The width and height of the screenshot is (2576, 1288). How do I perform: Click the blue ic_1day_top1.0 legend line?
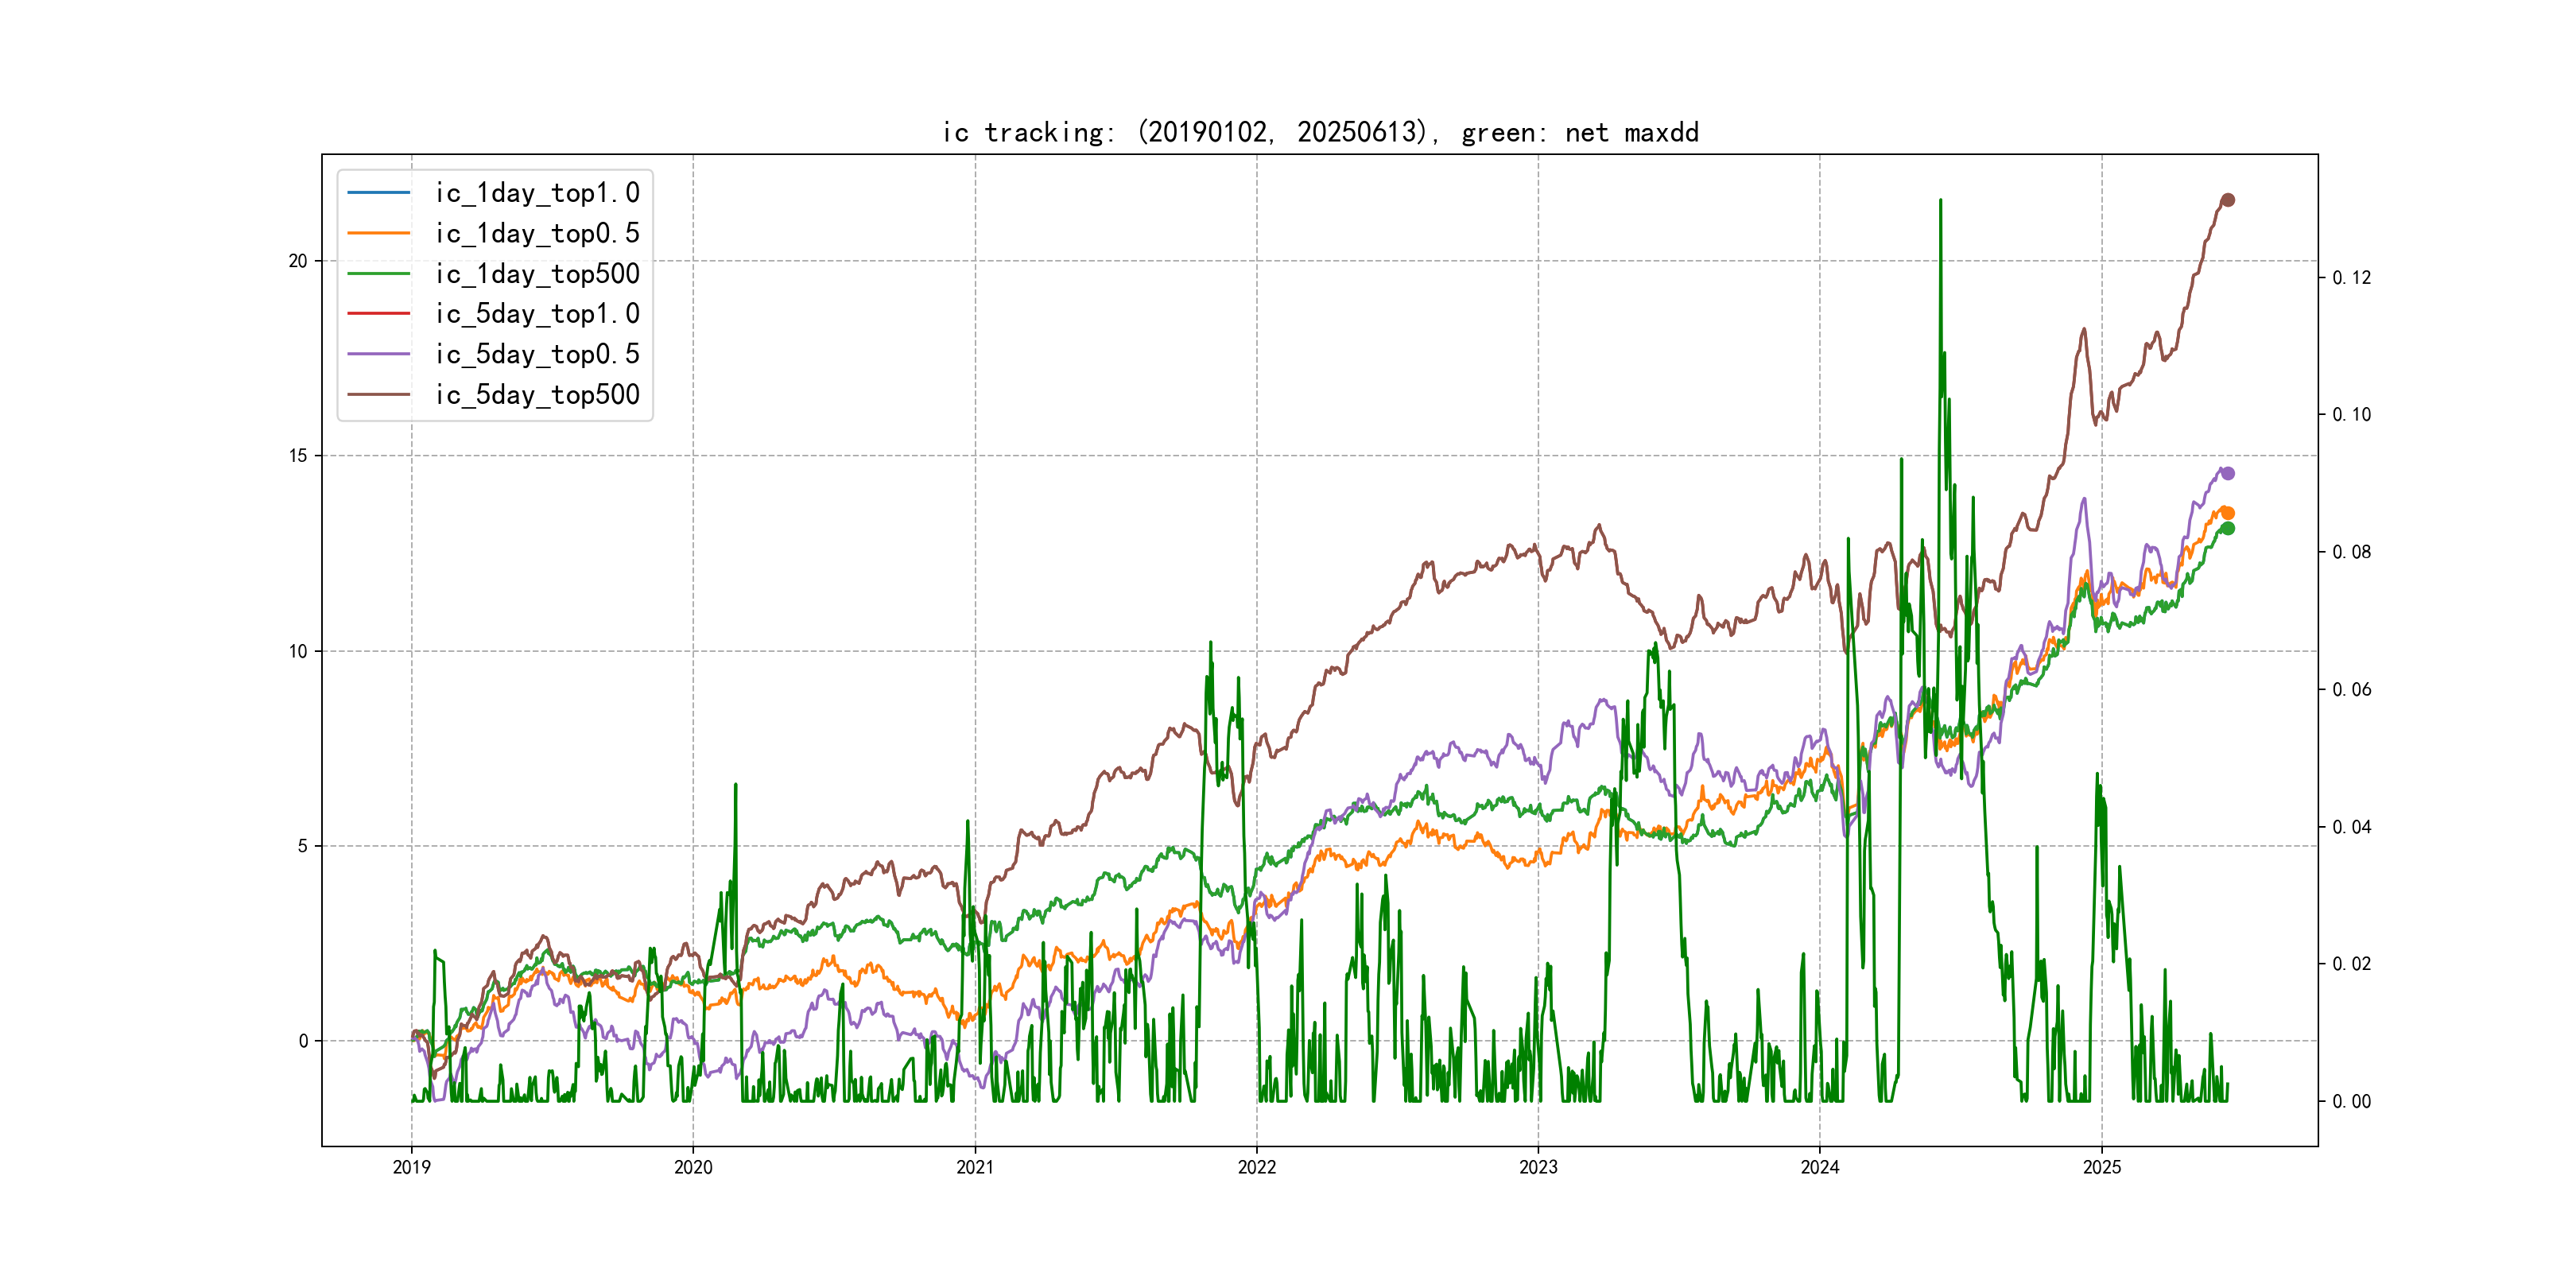coord(378,192)
